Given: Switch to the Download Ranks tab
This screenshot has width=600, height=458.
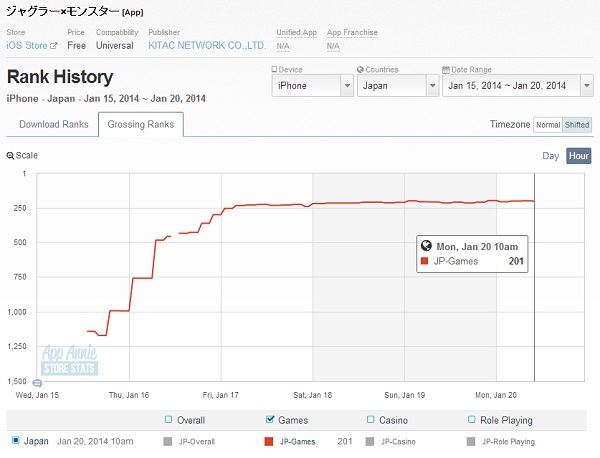Looking at the screenshot, I should pos(54,124).
